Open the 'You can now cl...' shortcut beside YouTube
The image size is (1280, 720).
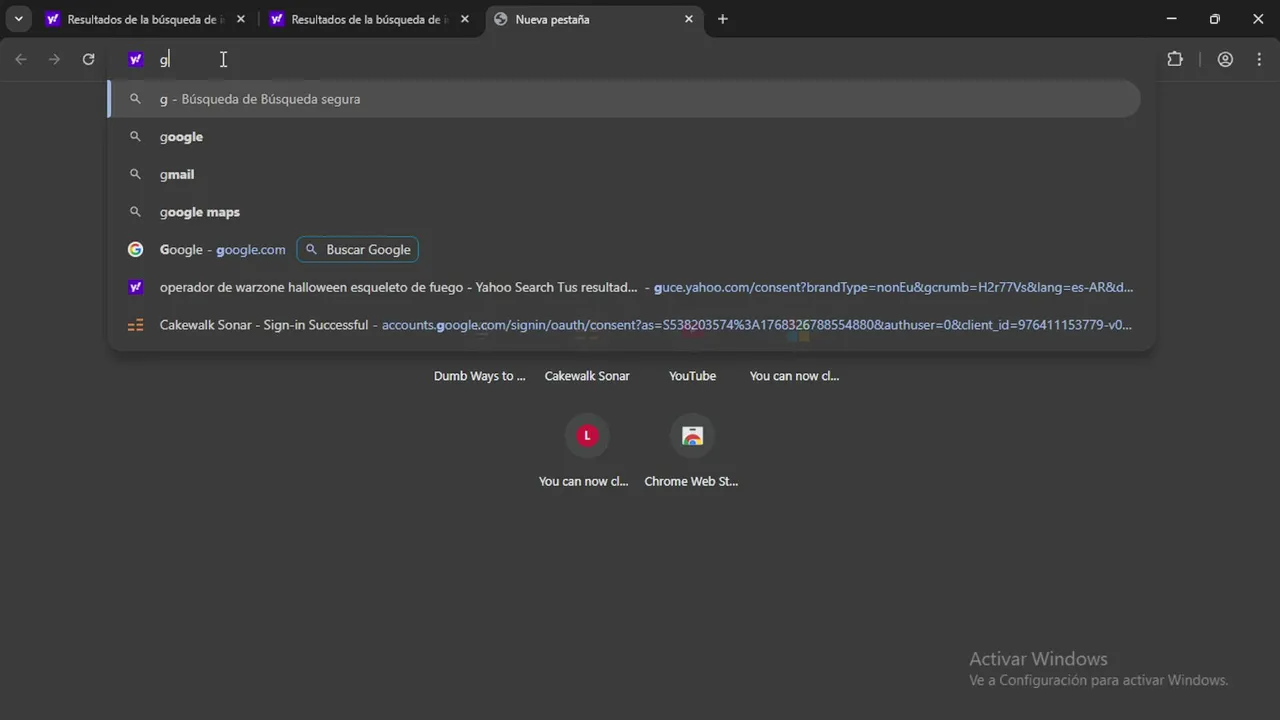[x=795, y=376]
